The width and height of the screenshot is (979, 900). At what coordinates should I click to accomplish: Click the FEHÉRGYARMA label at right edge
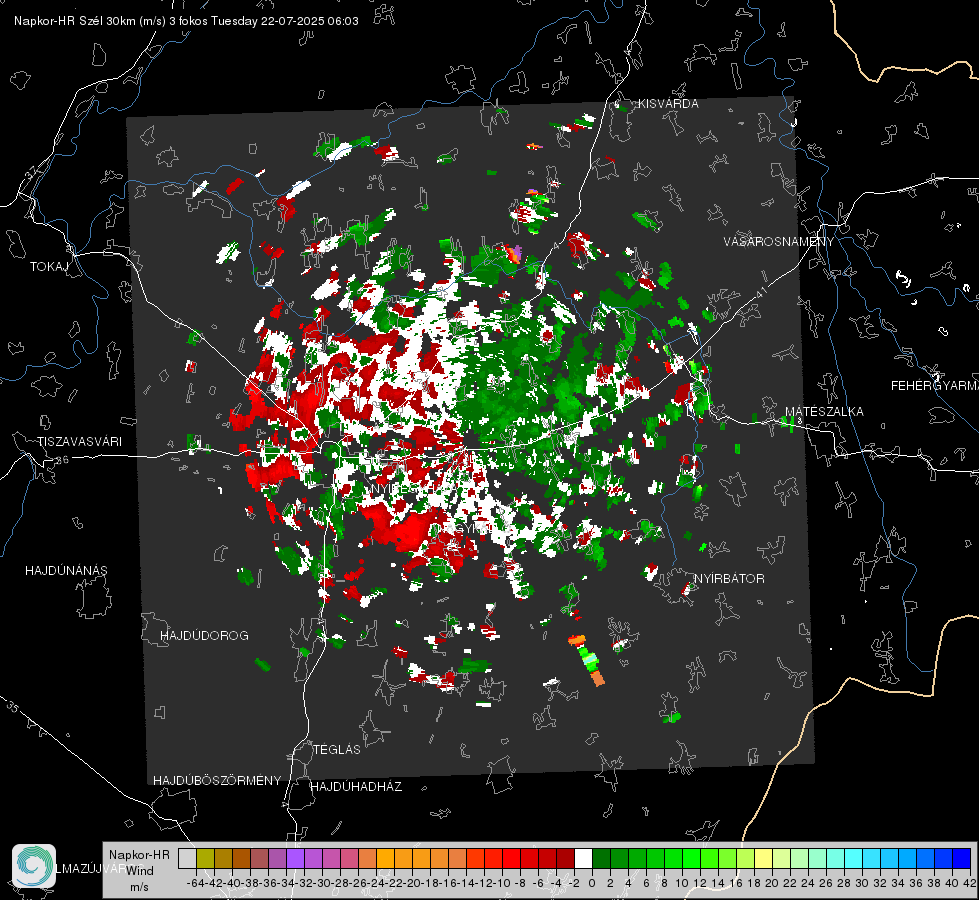click(x=934, y=386)
